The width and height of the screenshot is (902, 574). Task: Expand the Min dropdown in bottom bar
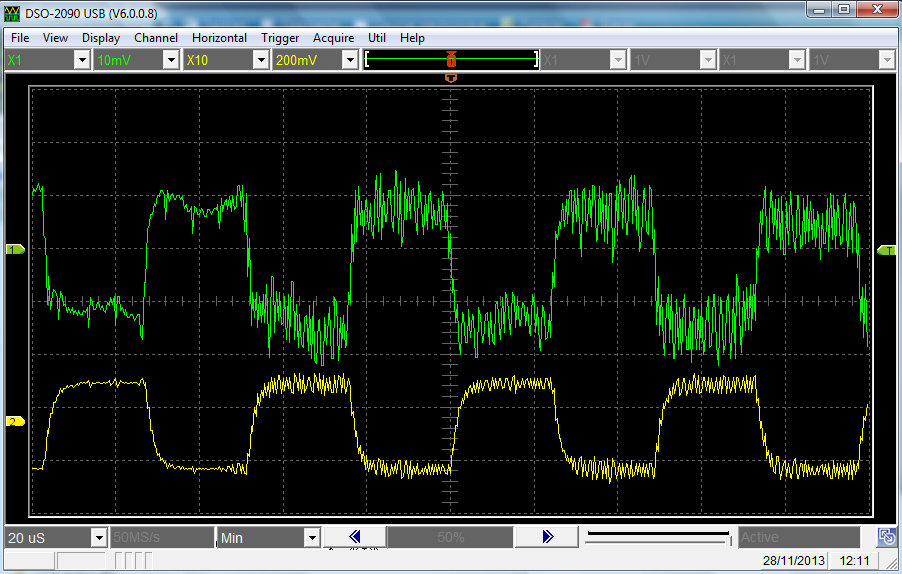point(311,538)
